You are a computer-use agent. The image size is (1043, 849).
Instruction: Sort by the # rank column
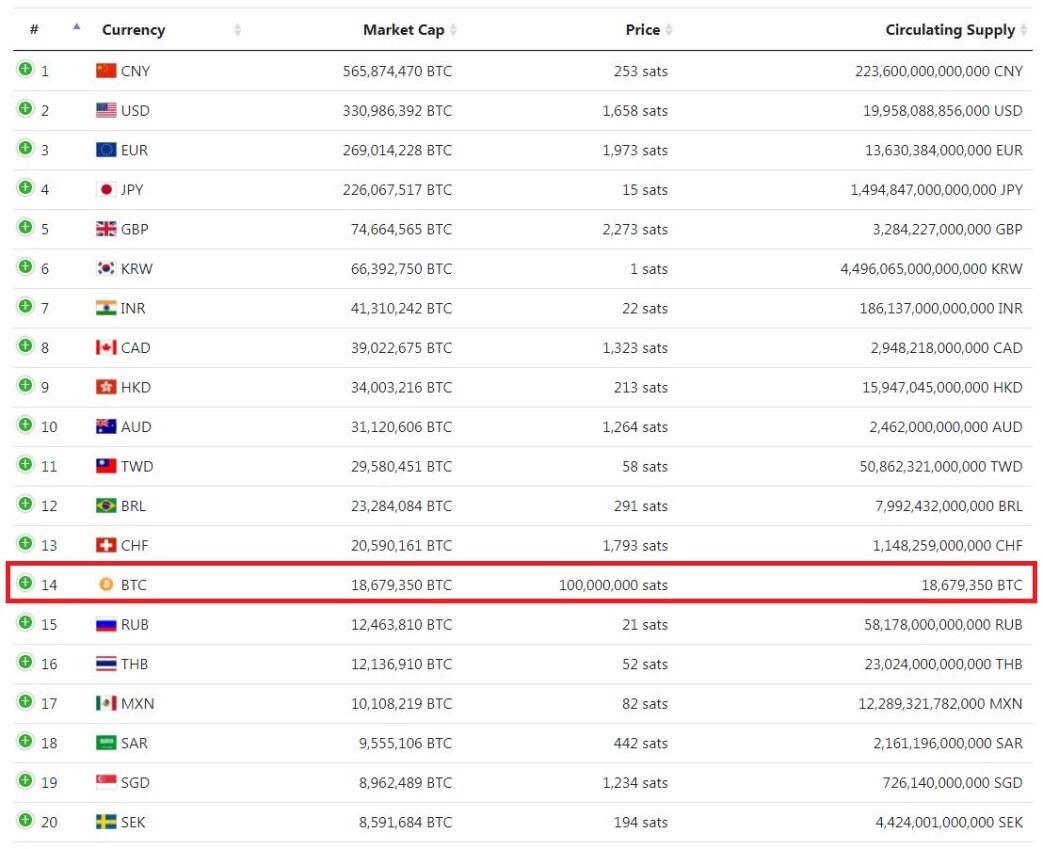(x=34, y=30)
